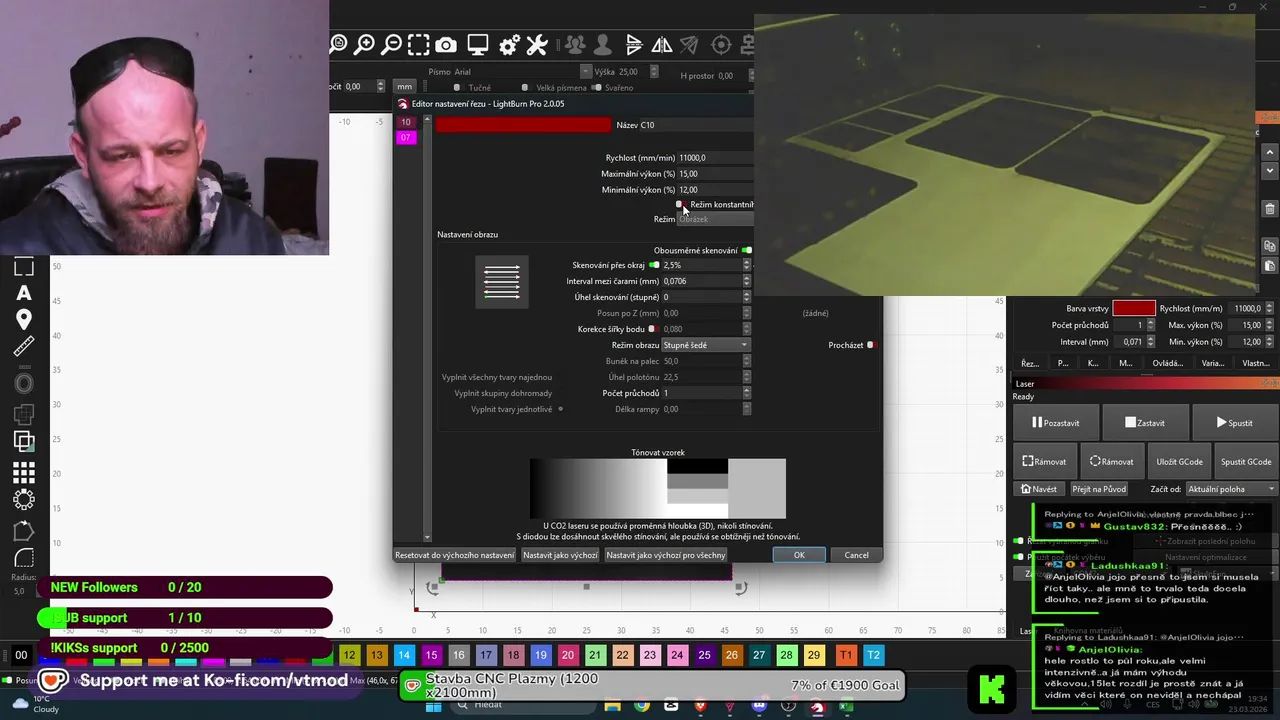1280x720 pixels.
Task: Open the Circular Array tool icon
Action: (24, 500)
